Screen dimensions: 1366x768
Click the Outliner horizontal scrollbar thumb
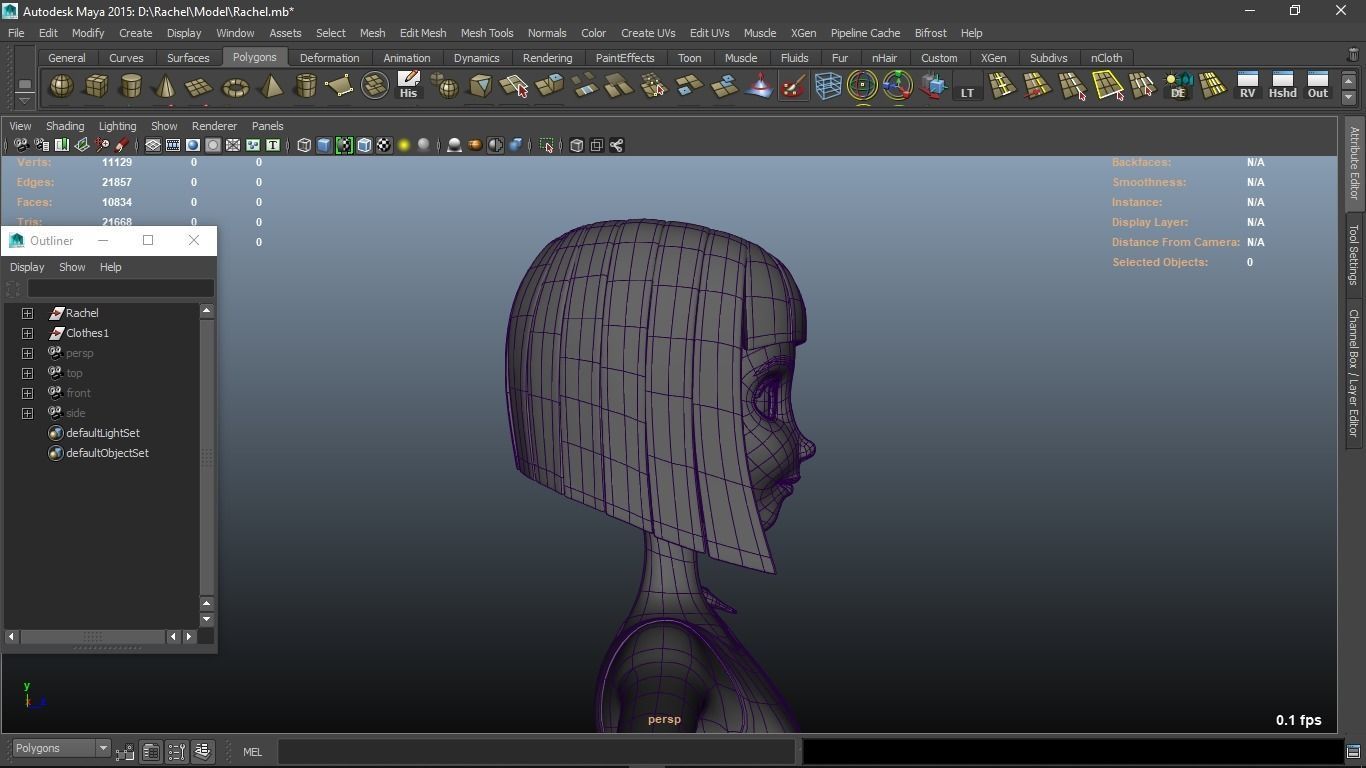point(93,636)
